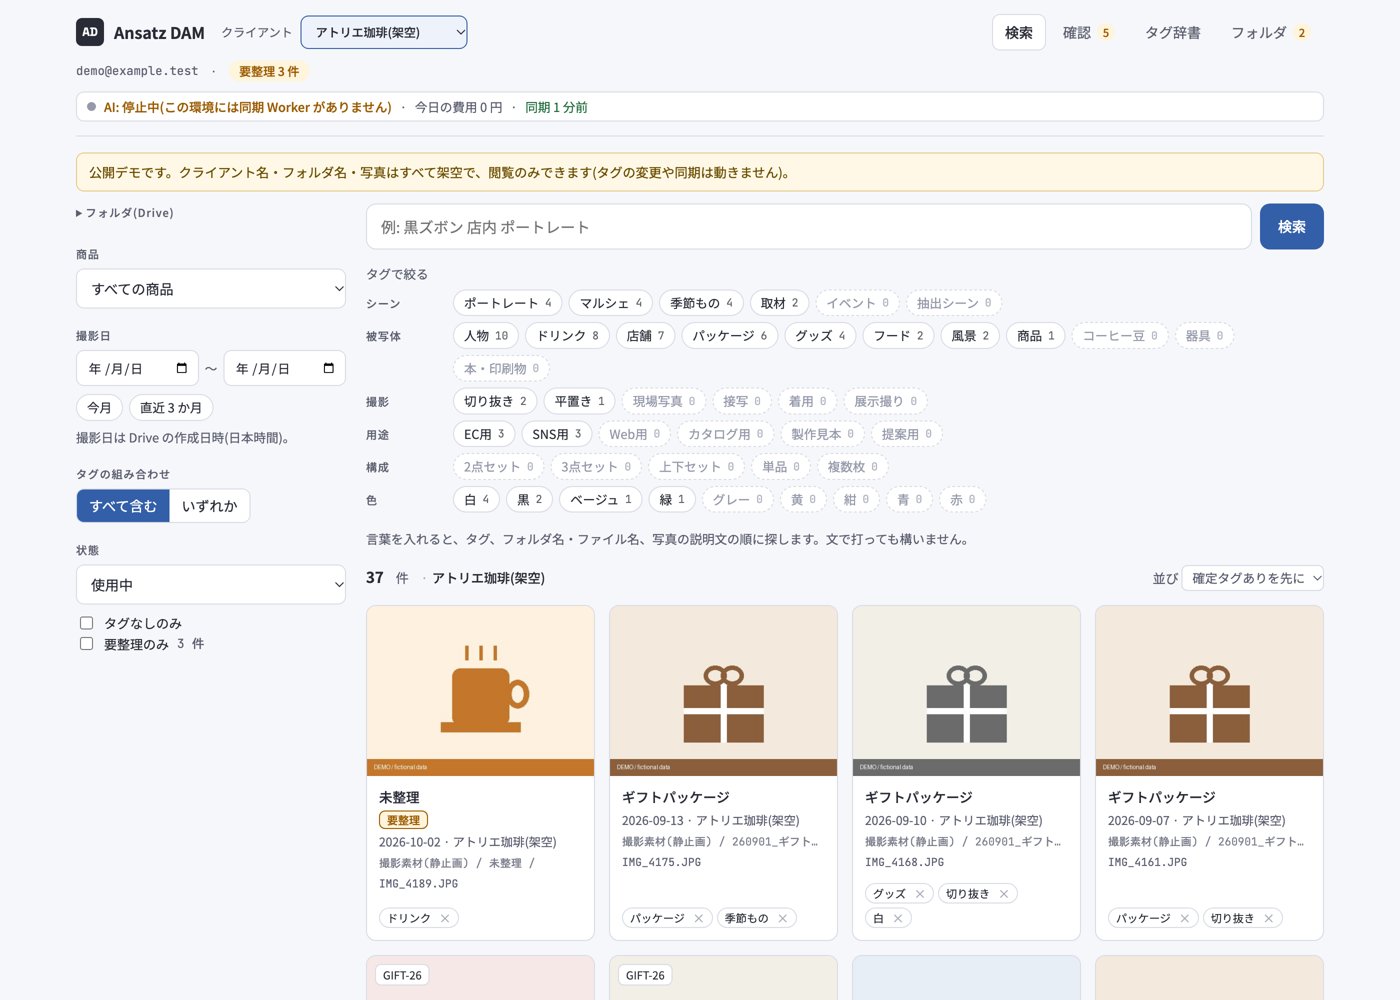The height and width of the screenshot is (1000, 1400).
Task: Click the 今月 date shortcut button
Action: [x=99, y=407]
